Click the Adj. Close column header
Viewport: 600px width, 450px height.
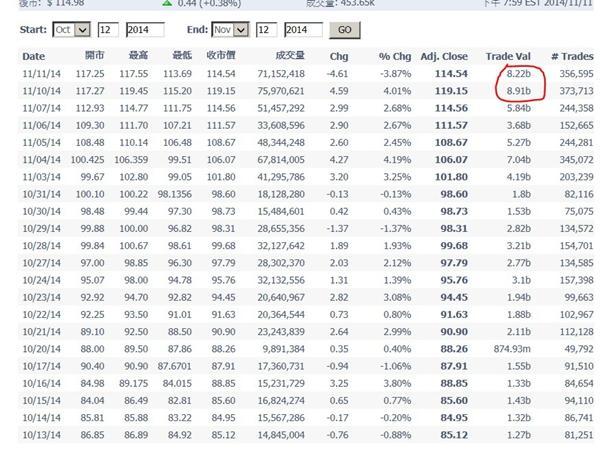pos(444,57)
